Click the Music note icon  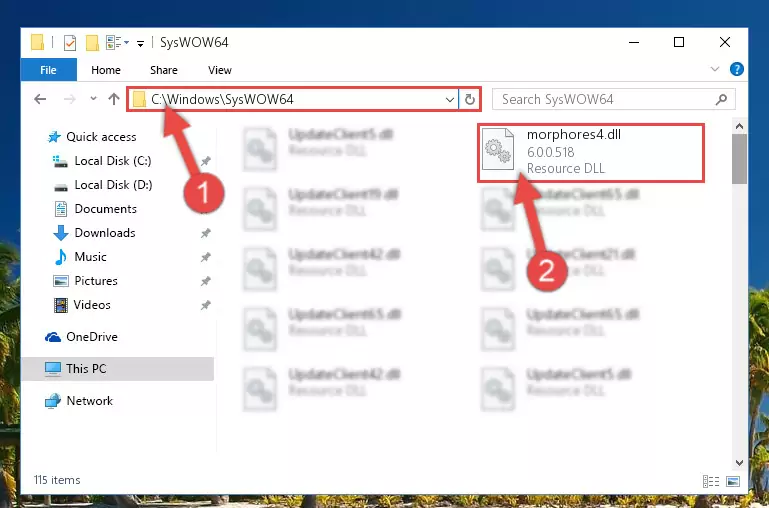[x=60, y=257]
